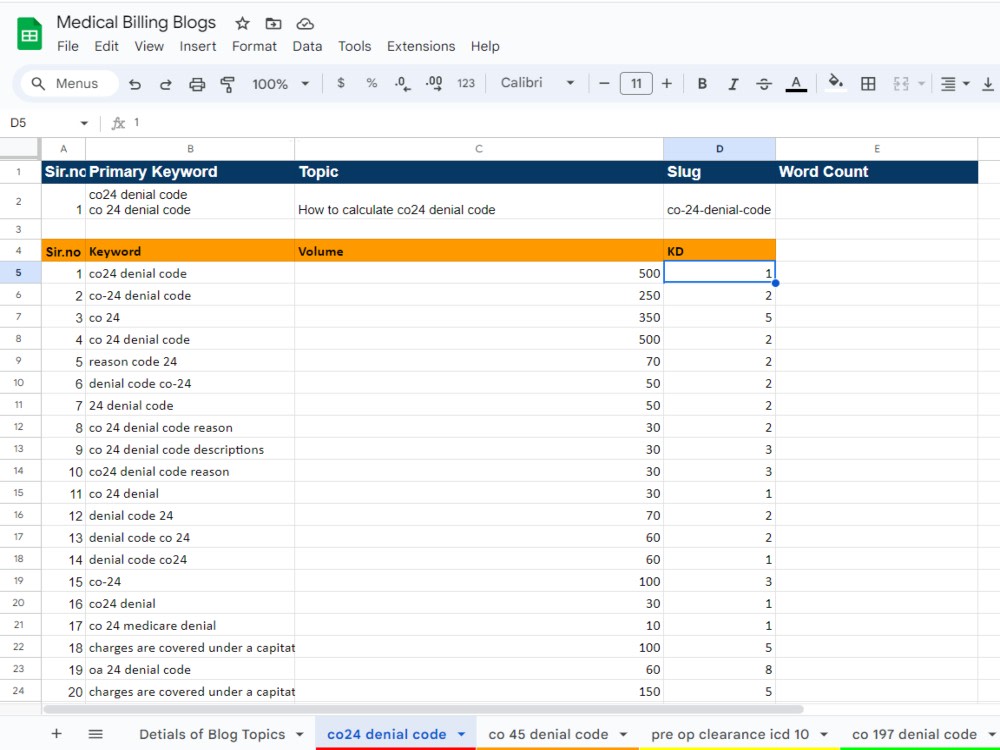This screenshot has height=750, width=1000.
Task: Switch to pre op clearance icd 10 tab
Action: pos(730,734)
